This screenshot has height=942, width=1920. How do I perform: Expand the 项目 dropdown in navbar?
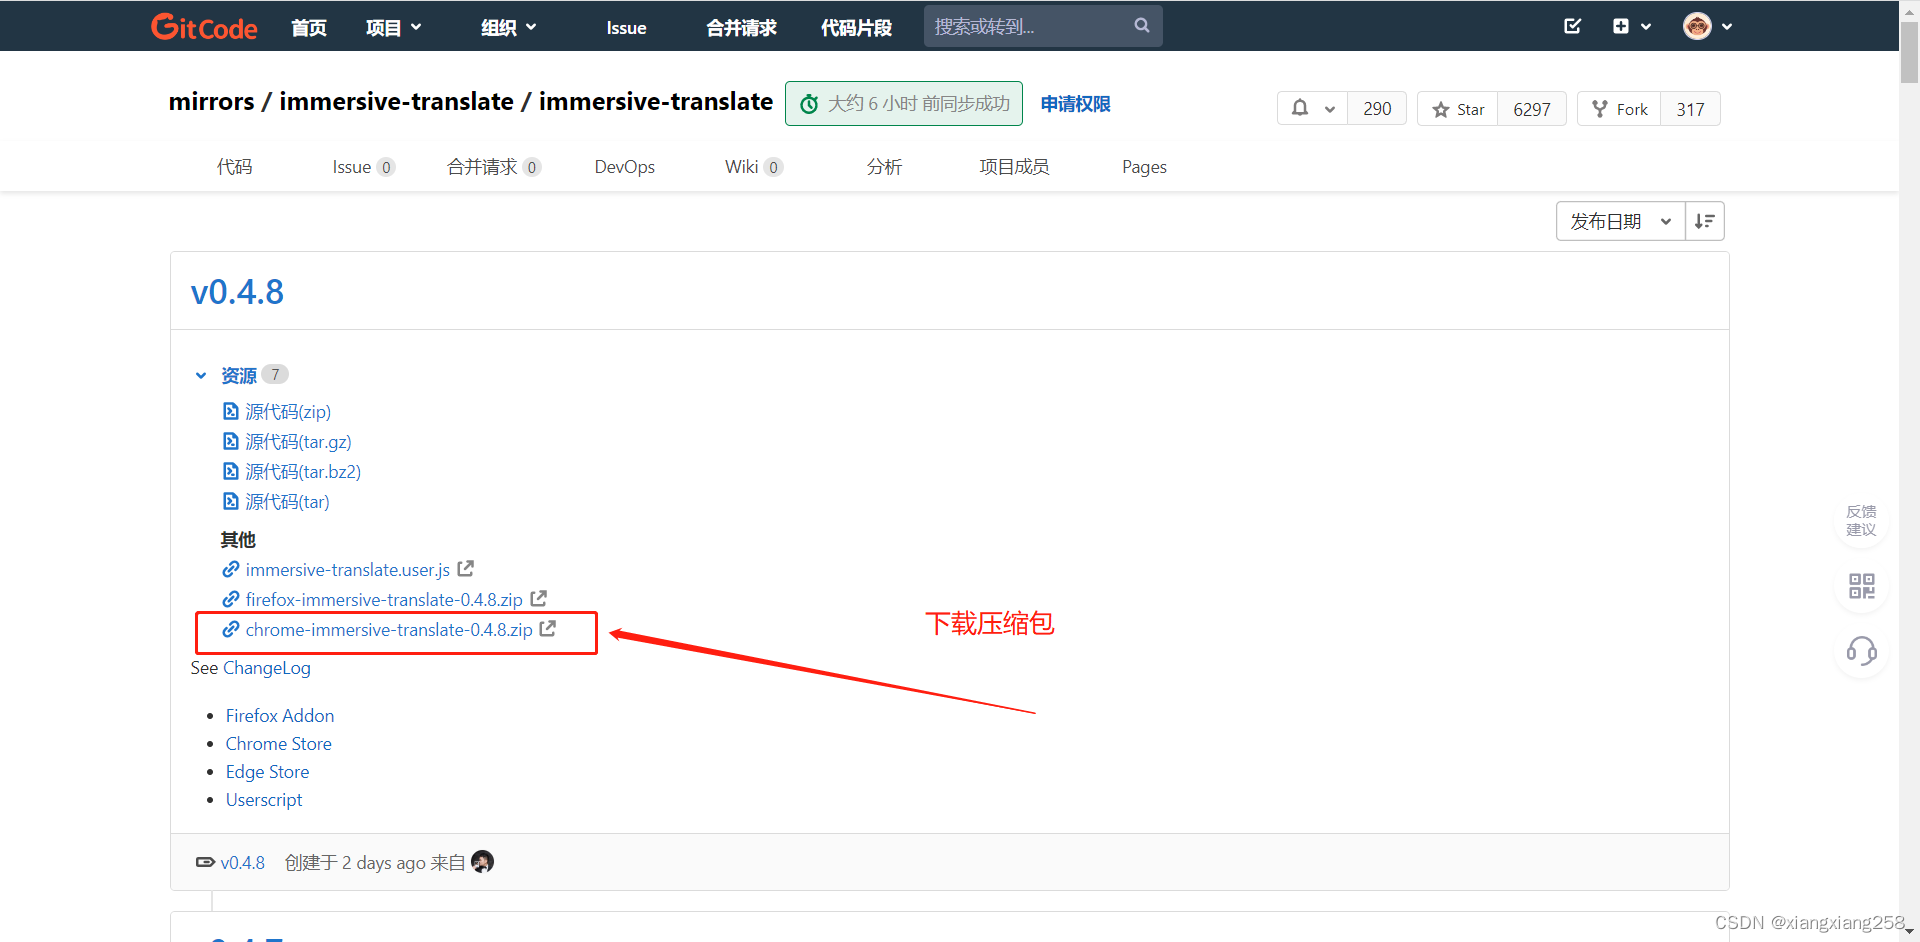394,27
